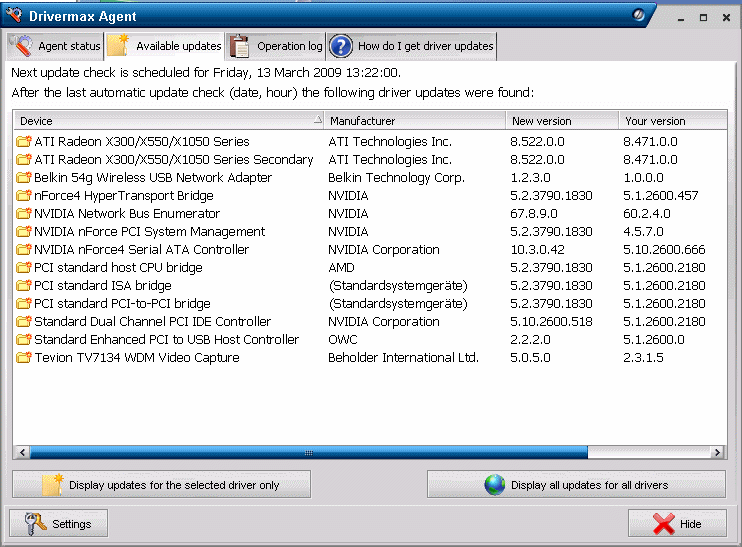Screen dimensions: 742x547
Task: Click folder icon for nForce4 Serial ATA Controller
Action: [23, 249]
